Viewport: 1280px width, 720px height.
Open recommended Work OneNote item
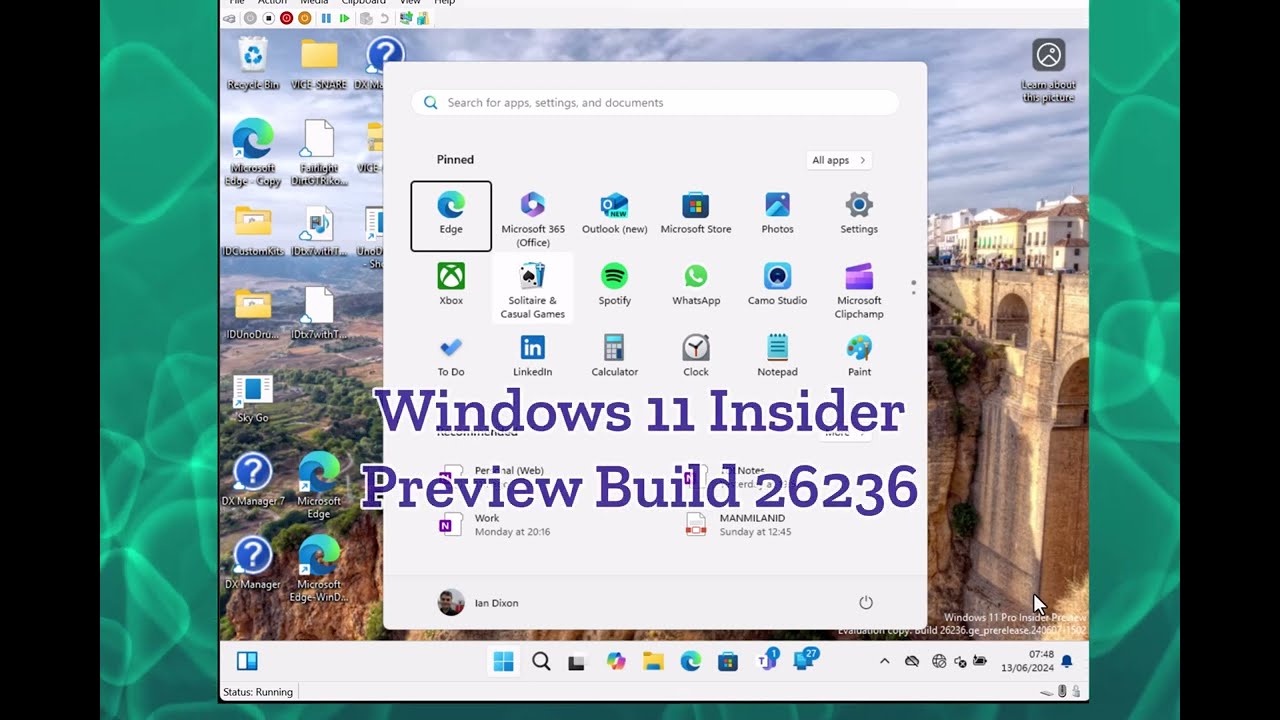(x=495, y=525)
